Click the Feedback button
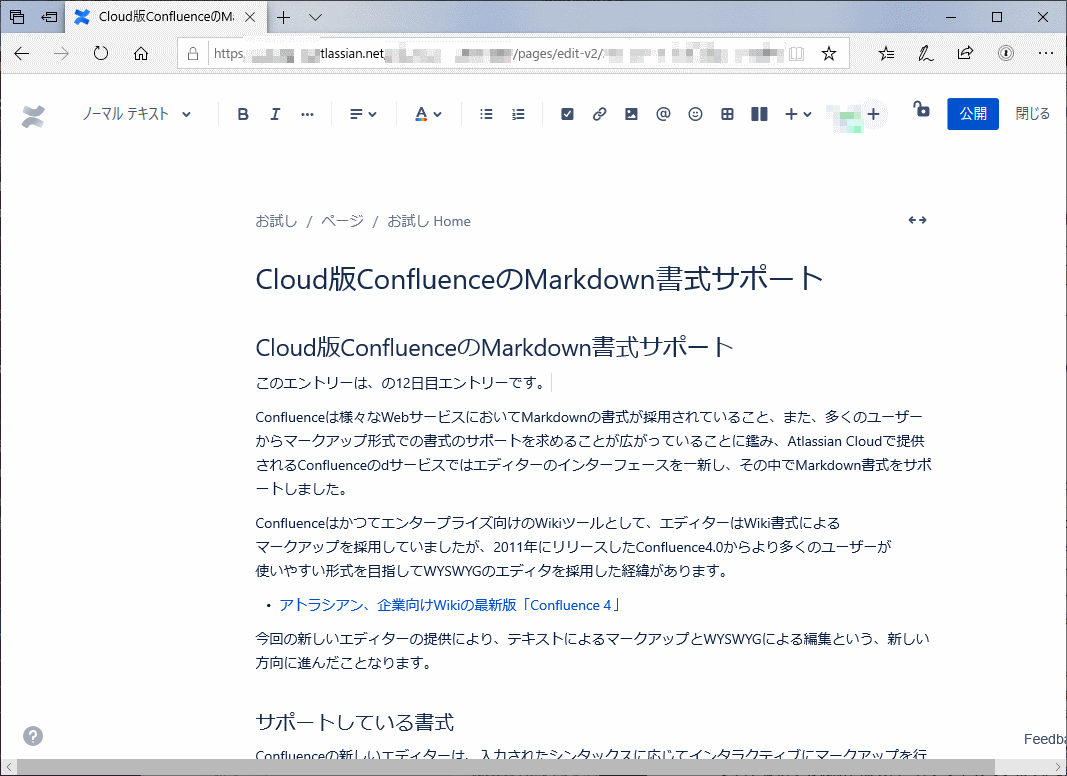1067x776 pixels. click(x=1045, y=739)
